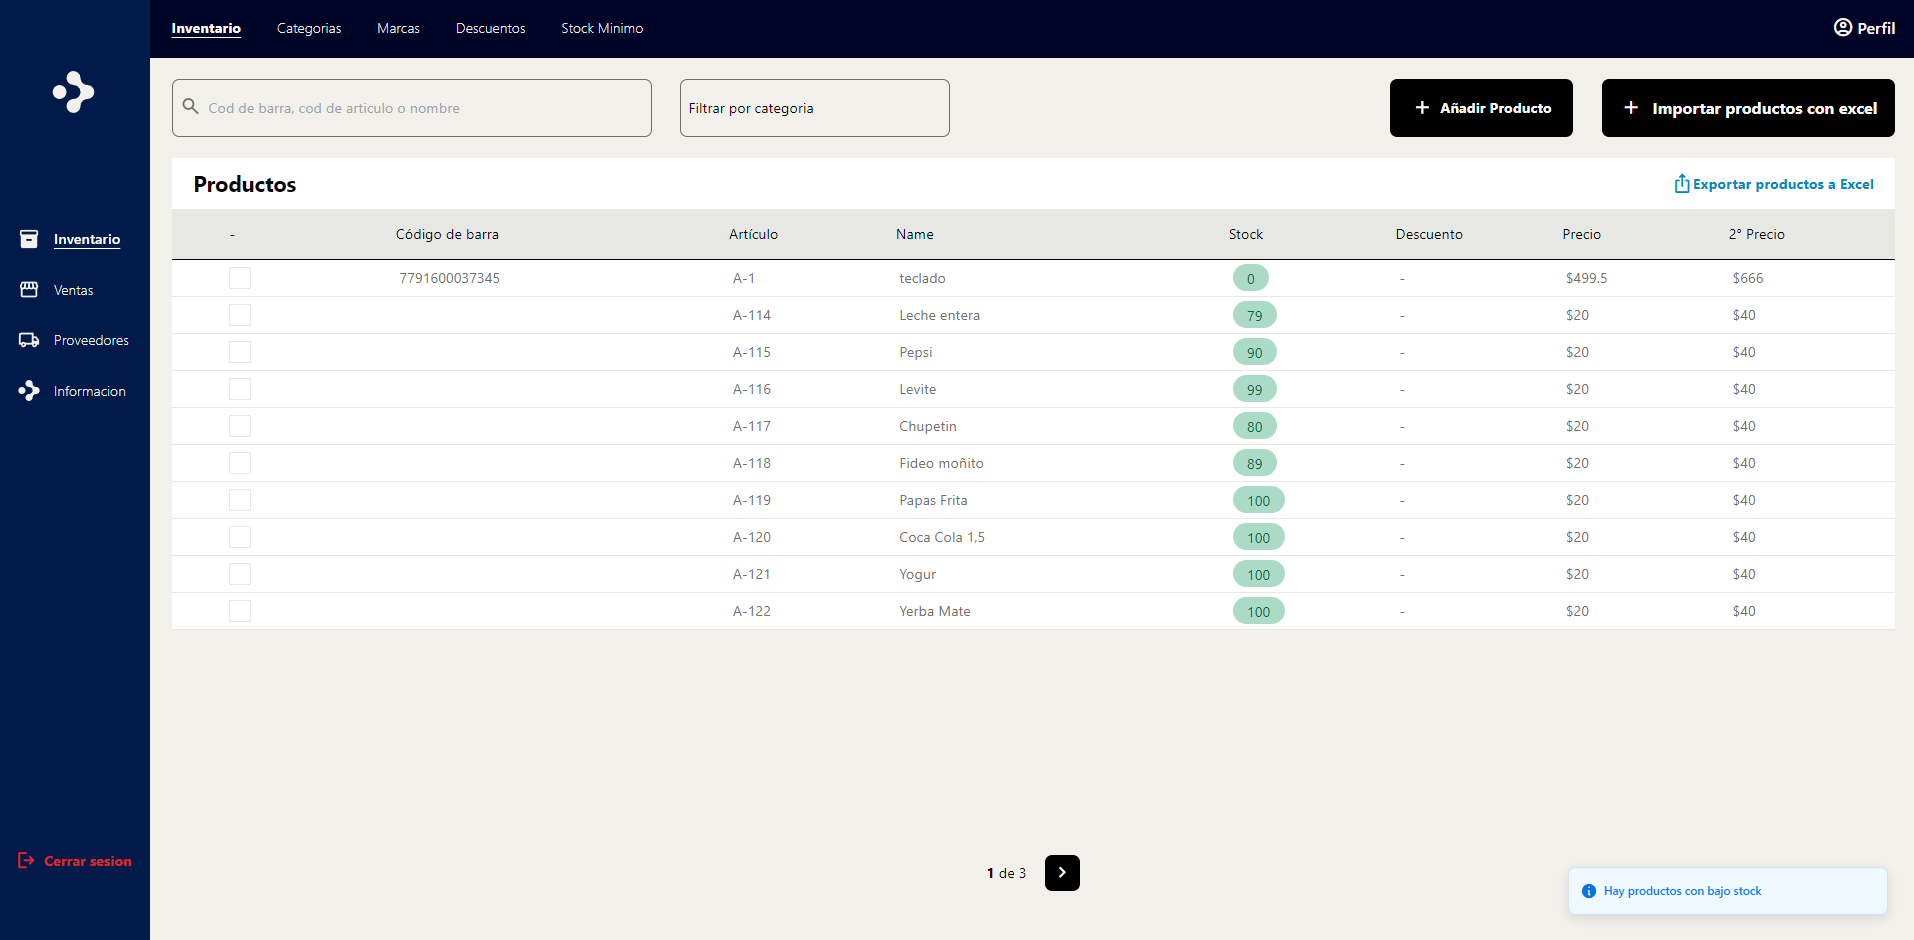Open Inventario from the sidebar
Viewport: 1914px width, 940px height.
coord(87,239)
